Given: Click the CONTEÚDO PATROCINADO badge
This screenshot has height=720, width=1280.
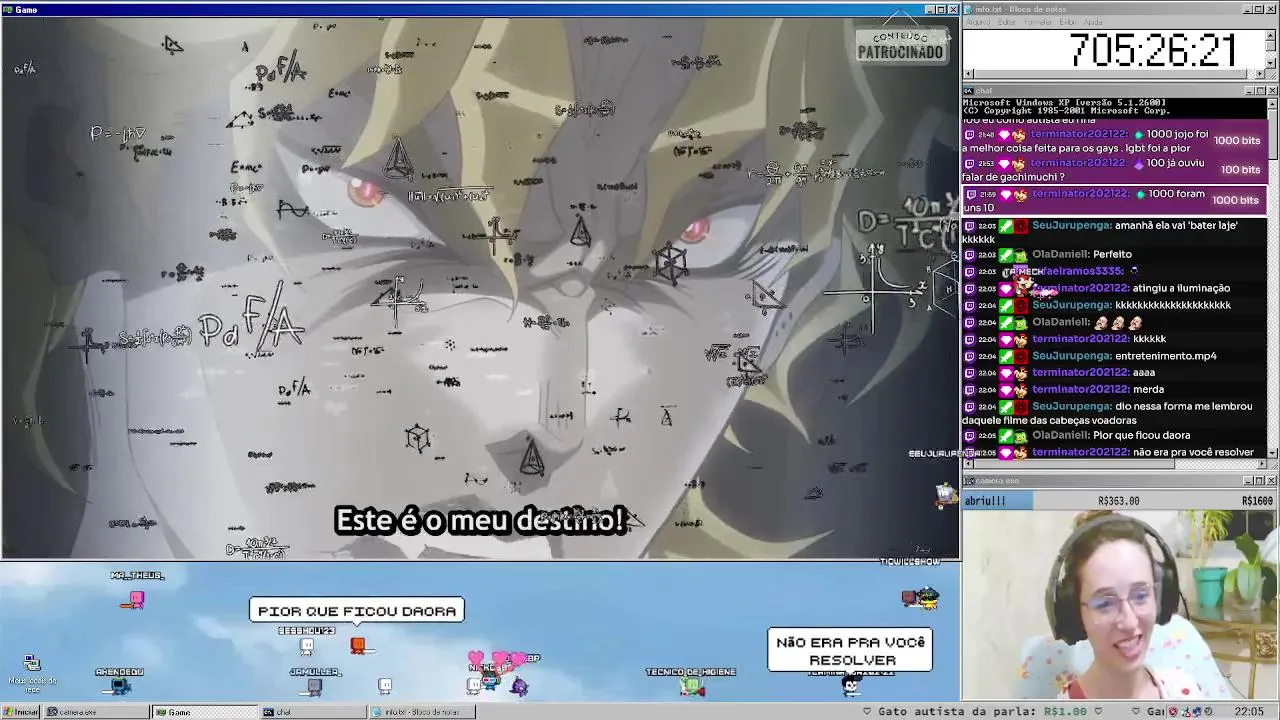Looking at the screenshot, I should point(901,44).
